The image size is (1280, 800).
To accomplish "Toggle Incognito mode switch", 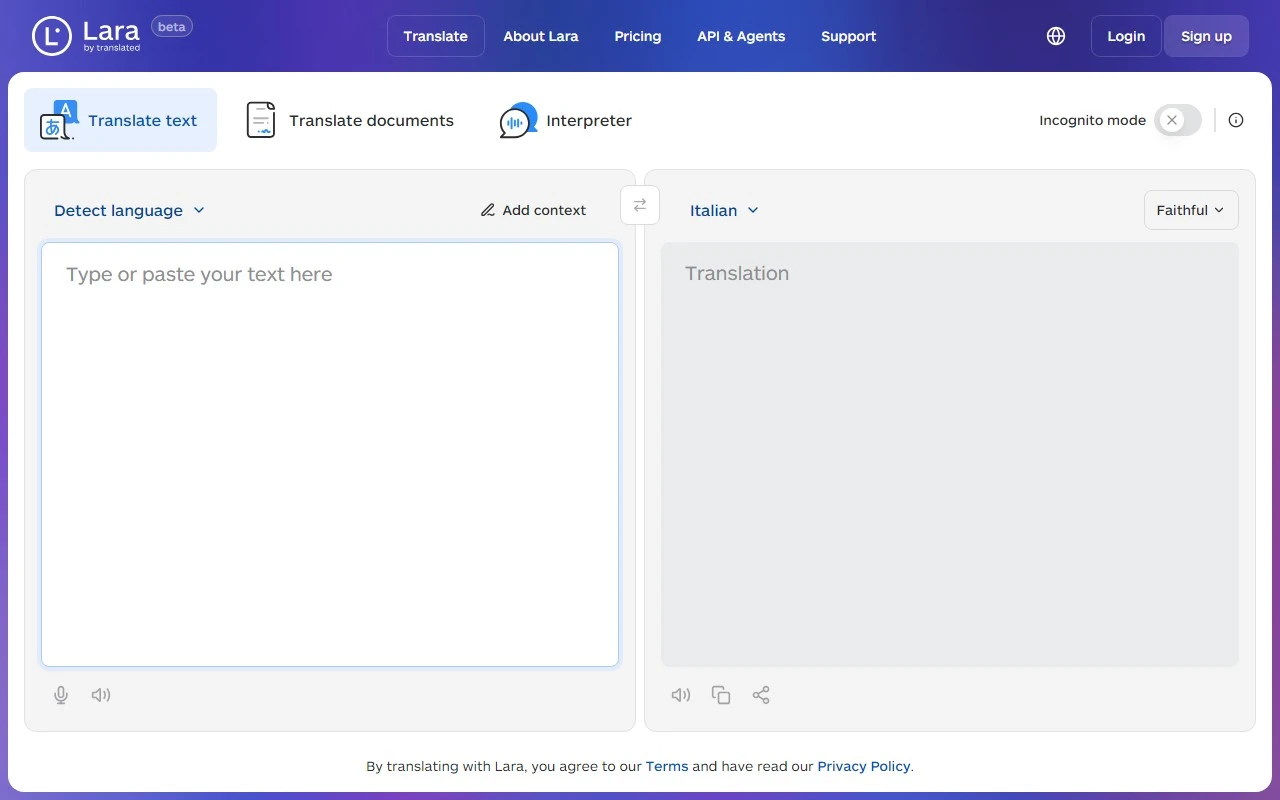I will click(x=1177, y=120).
